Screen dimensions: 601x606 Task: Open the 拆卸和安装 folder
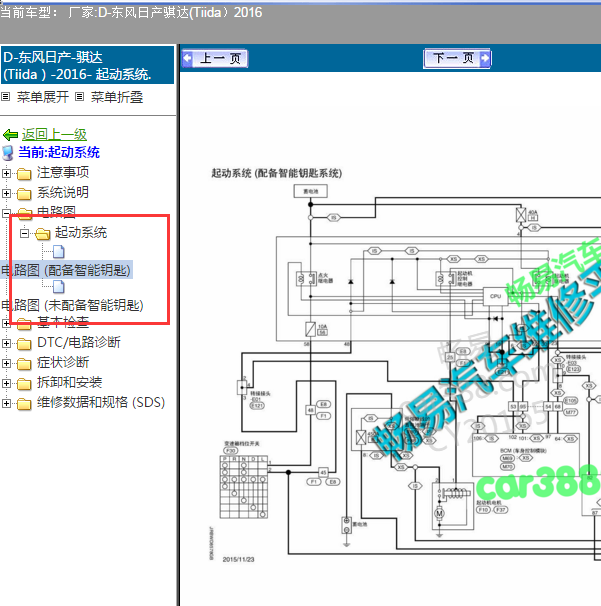[x=69, y=382]
